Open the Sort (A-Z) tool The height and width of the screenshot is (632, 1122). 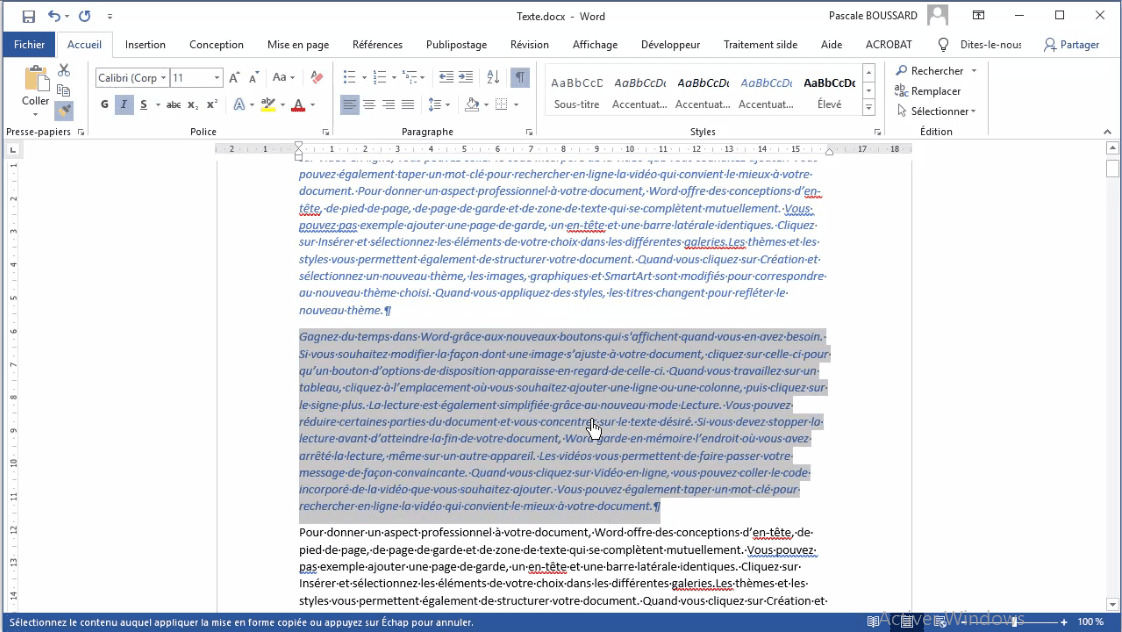click(x=493, y=77)
